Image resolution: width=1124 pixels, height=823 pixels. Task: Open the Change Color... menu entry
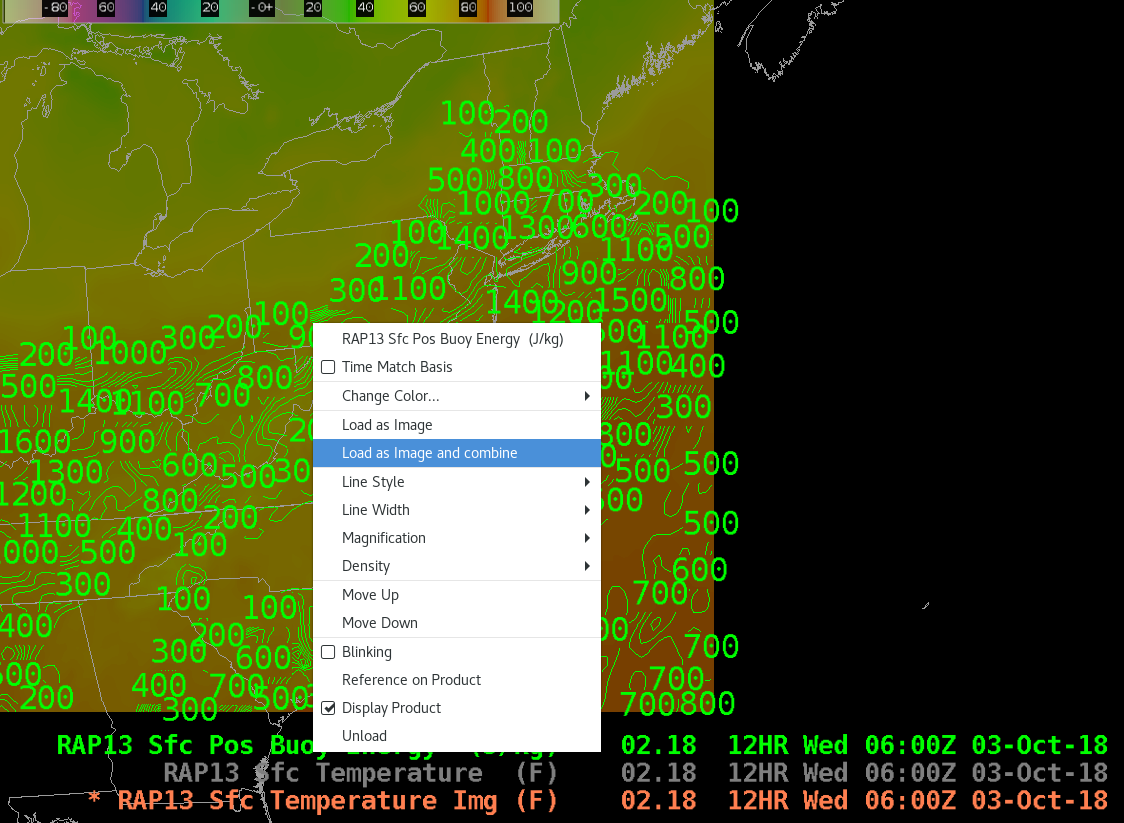pyautogui.click(x=457, y=396)
